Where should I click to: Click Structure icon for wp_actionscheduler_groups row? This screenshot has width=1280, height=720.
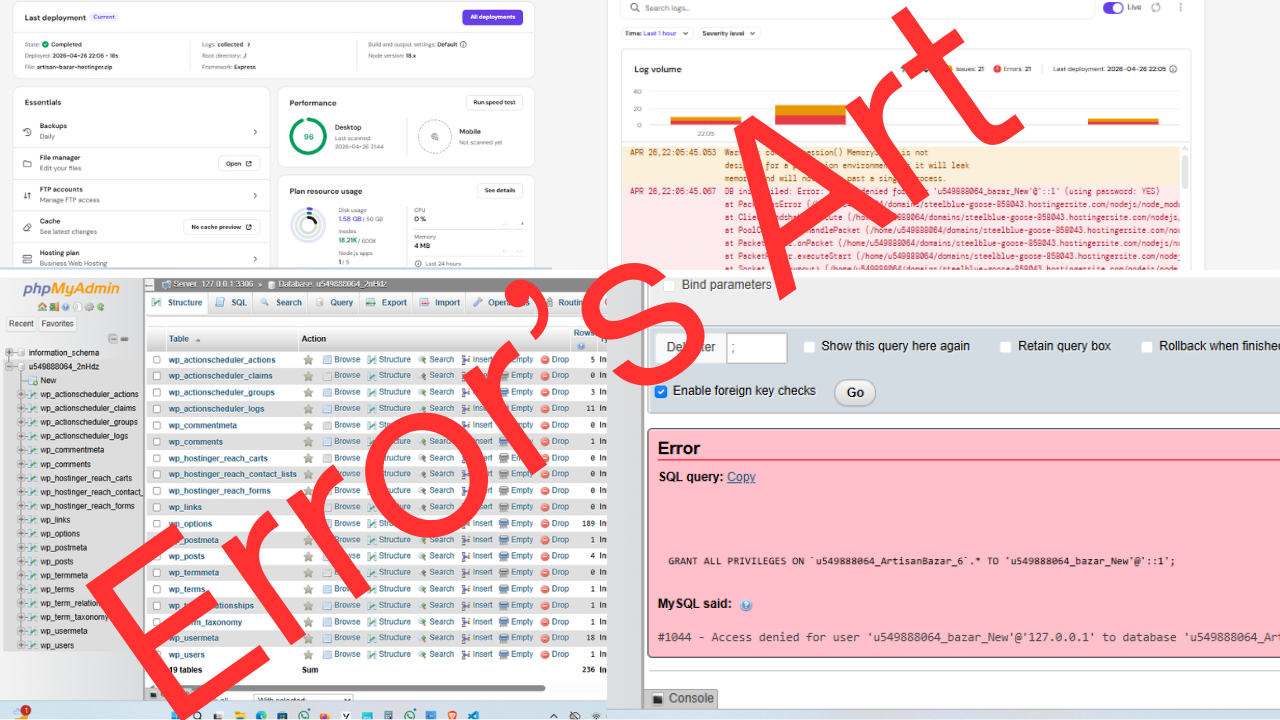click(372, 392)
